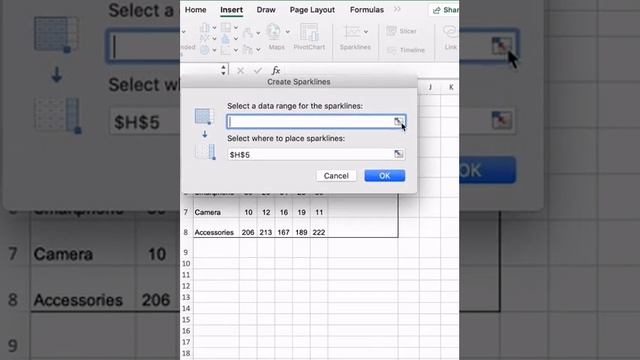
Task: Open the column chart dropdown arrow
Action: 214,28
